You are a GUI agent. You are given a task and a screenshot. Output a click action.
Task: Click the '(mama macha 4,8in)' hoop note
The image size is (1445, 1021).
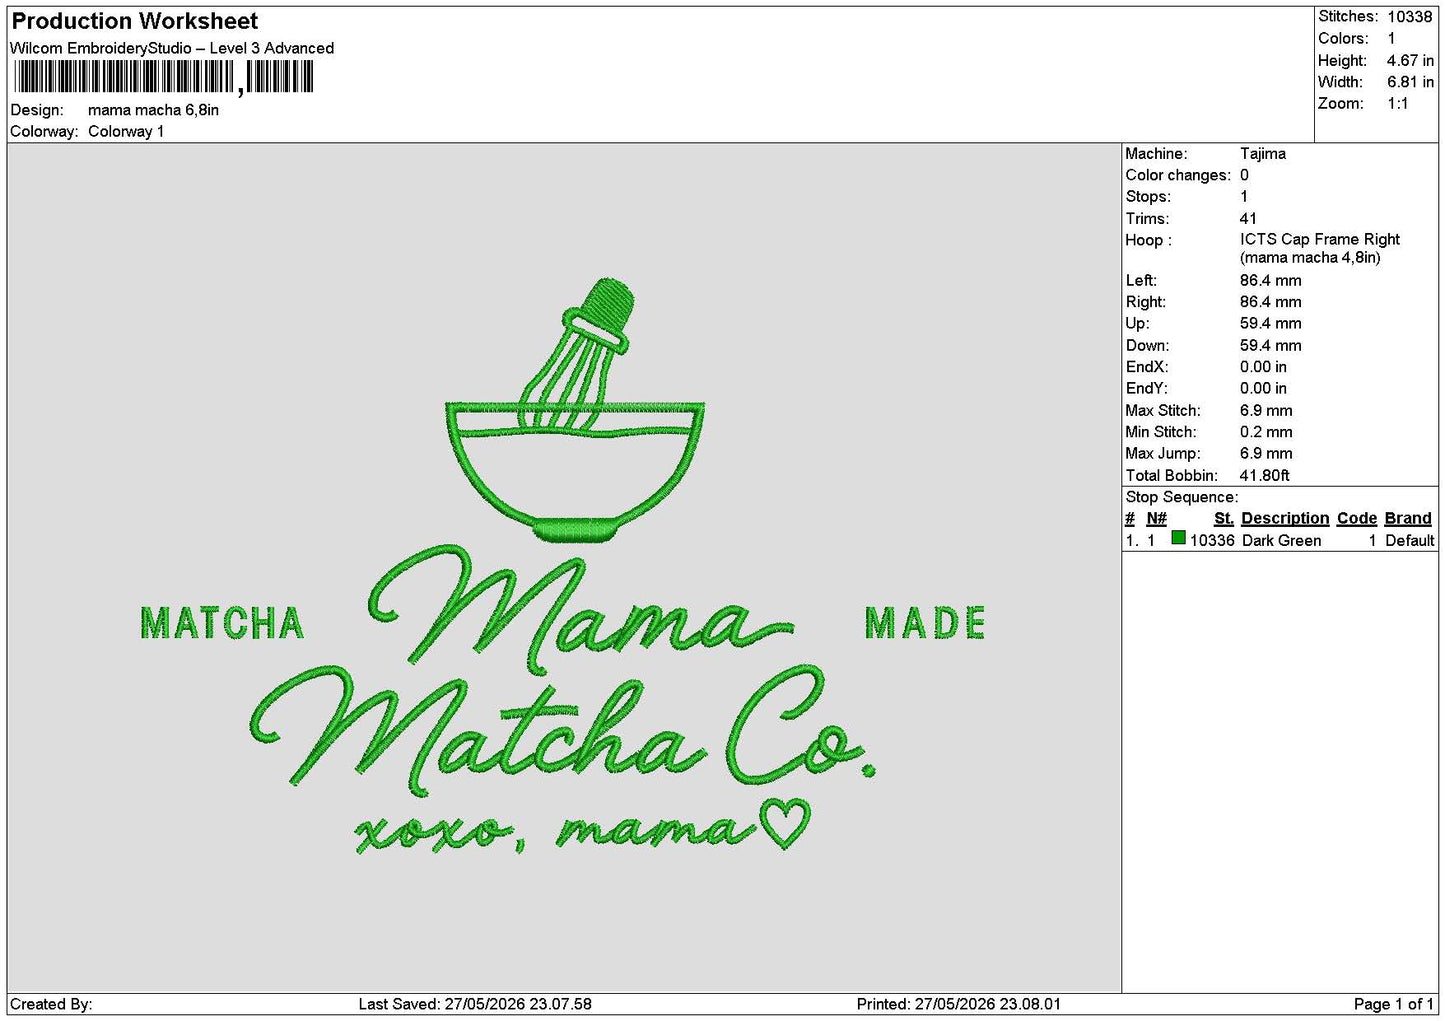1310,257
